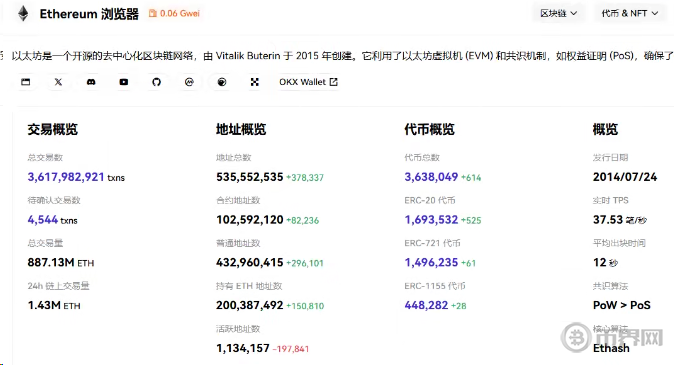This screenshot has height=365, width=674.
Task: Click total addresses value 535,552,535
Action: click(x=250, y=177)
